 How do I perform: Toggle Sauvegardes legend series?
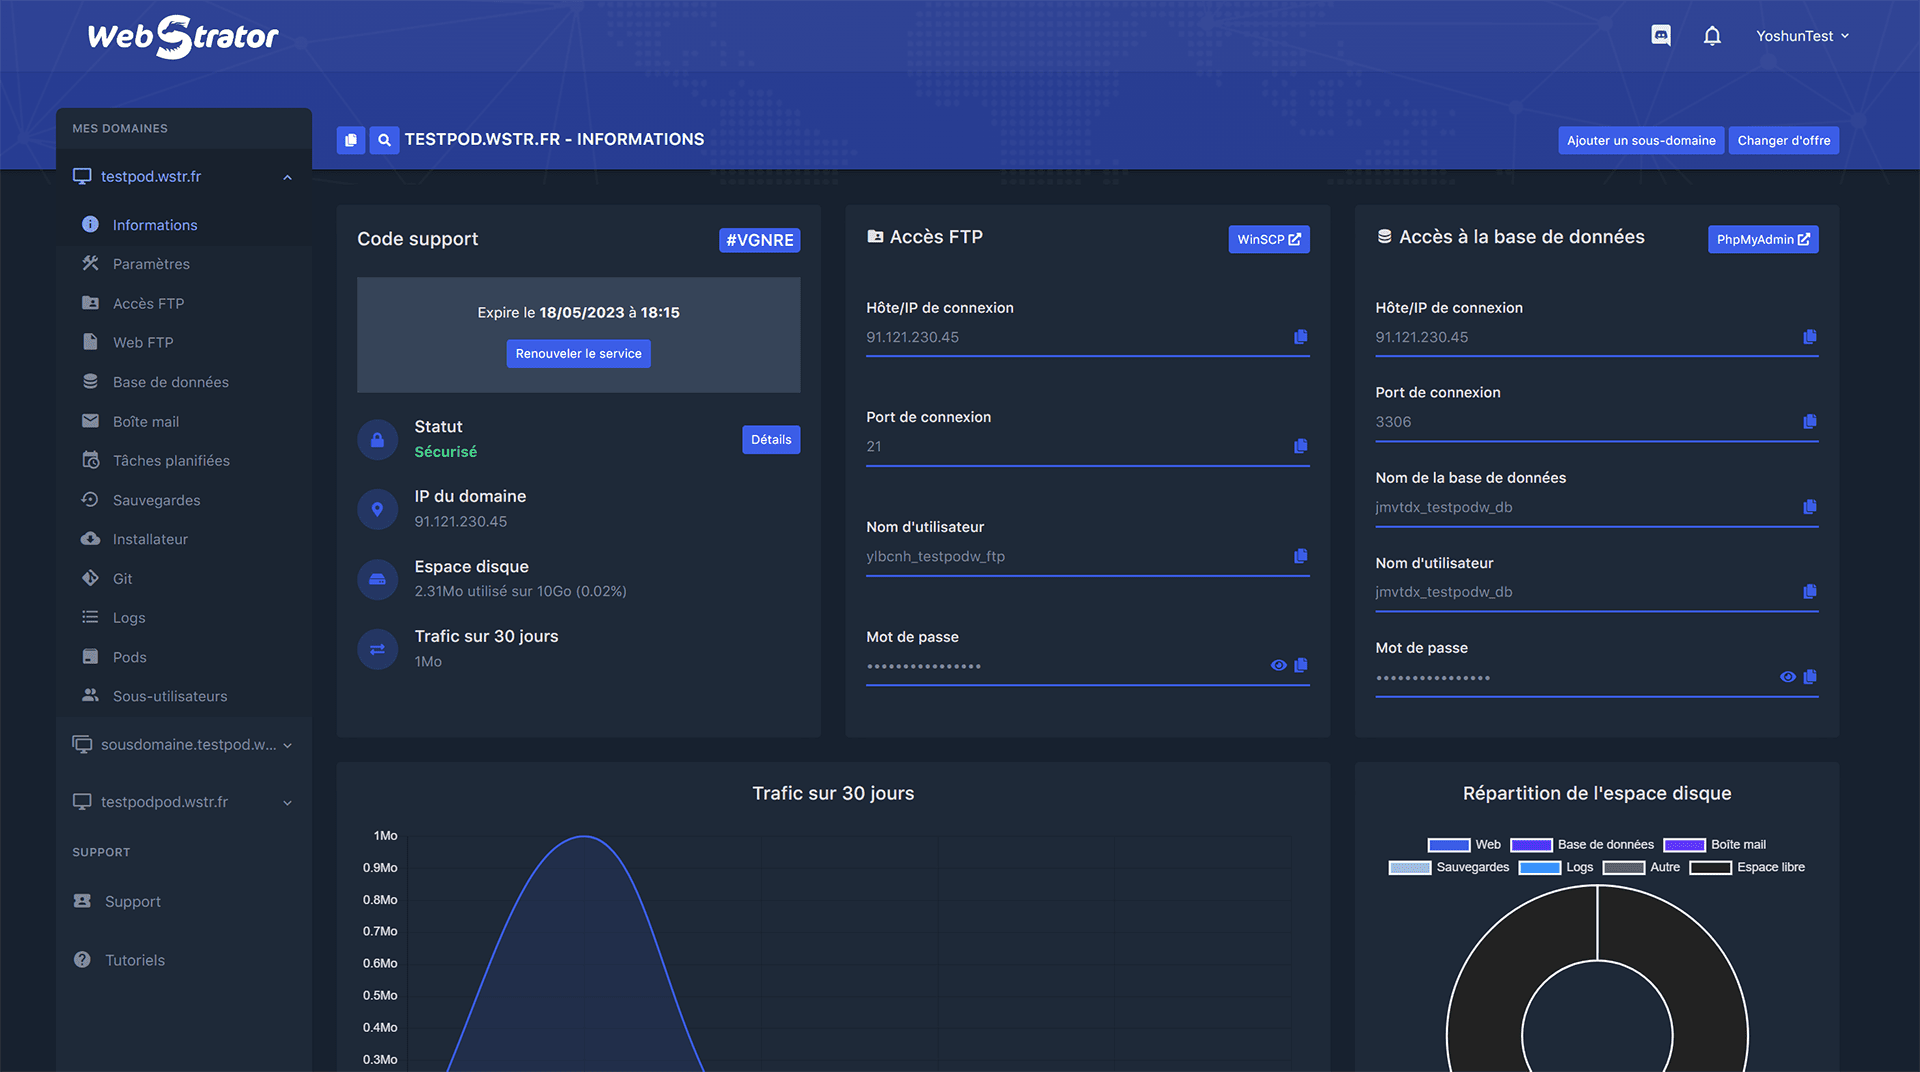(1449, 868)
